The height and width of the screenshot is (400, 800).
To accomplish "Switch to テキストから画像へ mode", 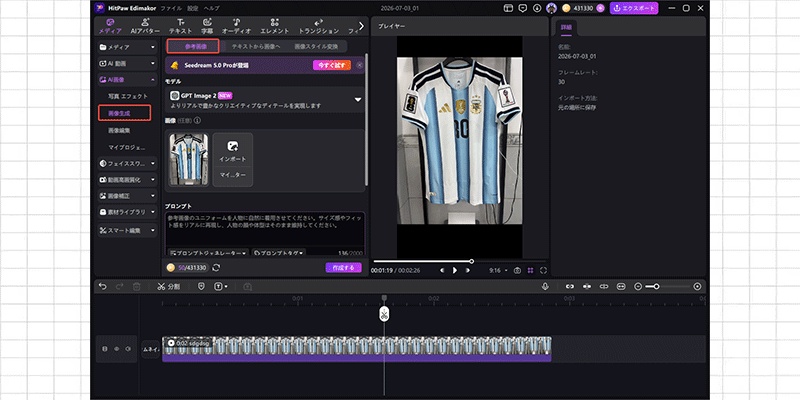I will (x=256, y=46).
